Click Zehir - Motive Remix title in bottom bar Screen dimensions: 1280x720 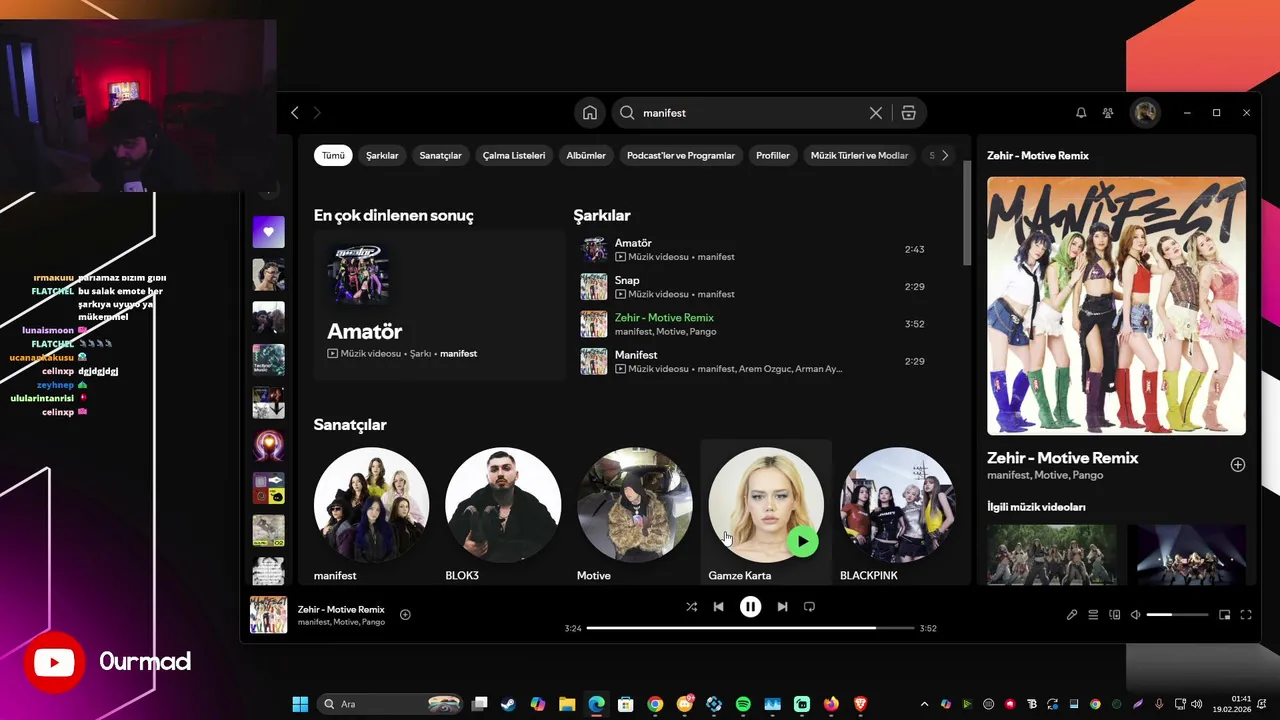point(341,609)
